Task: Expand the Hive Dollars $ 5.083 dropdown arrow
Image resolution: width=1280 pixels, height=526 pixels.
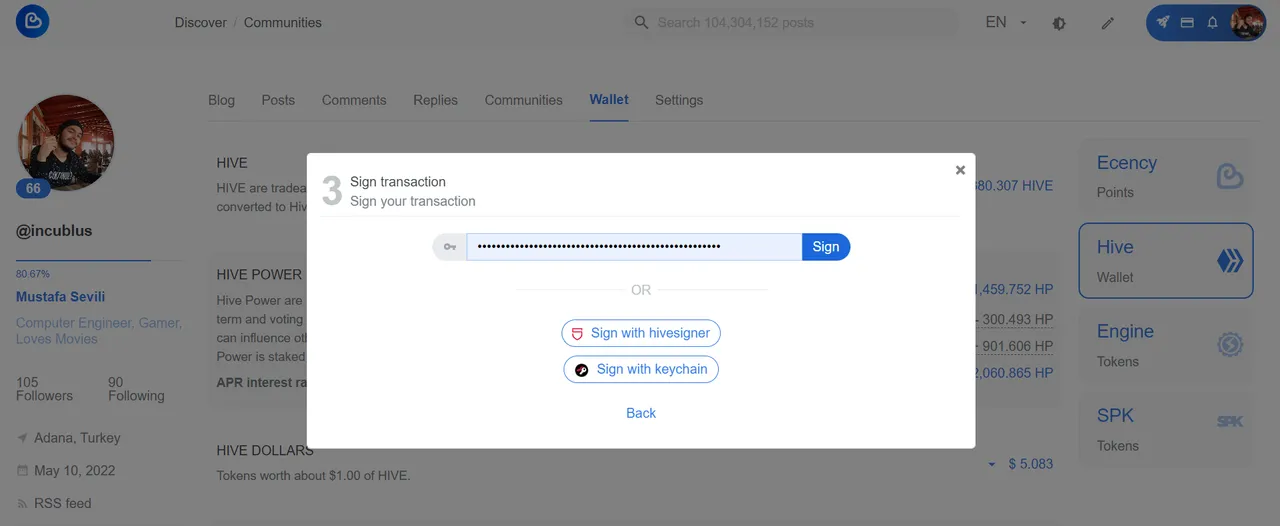Action: pos(991,465)
